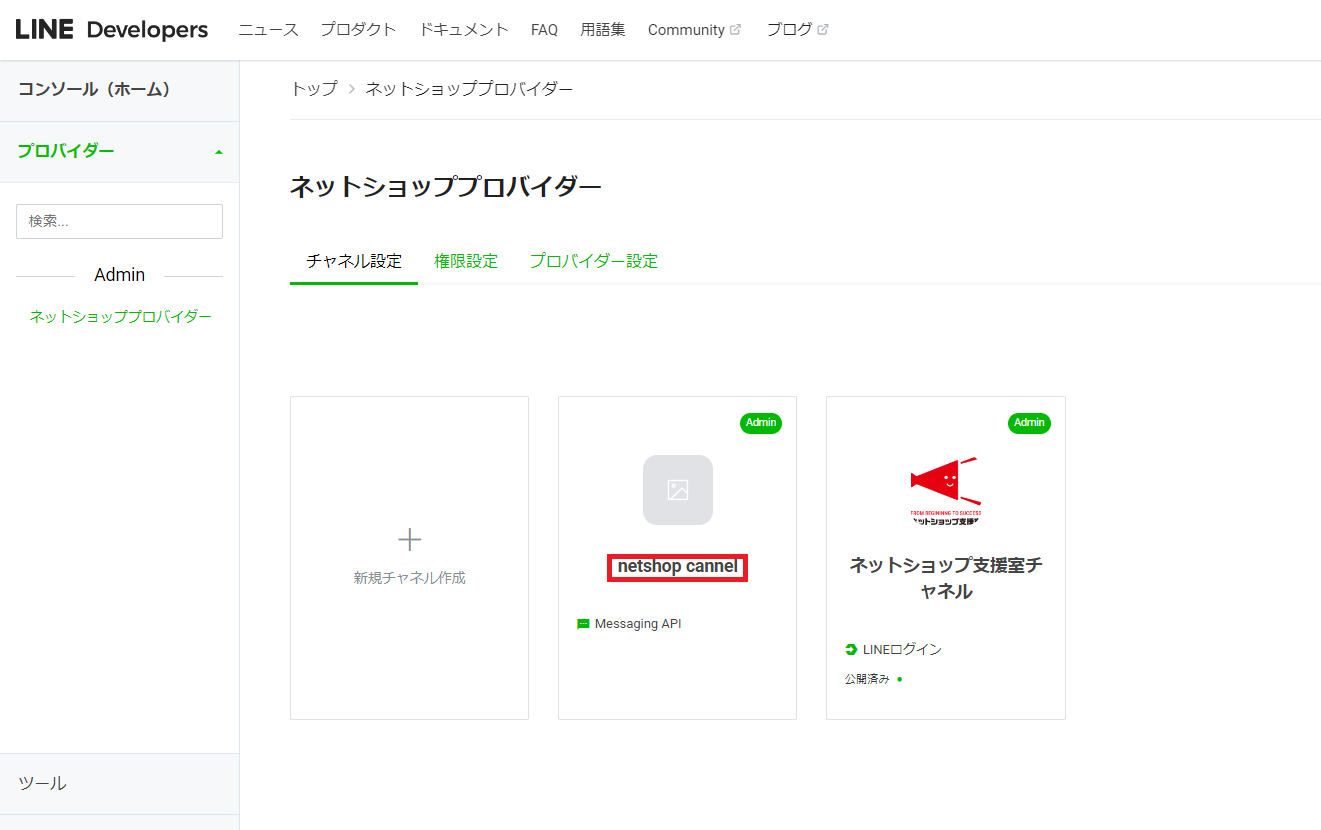Click the LINE Developers logo
The image size is (1321, 830).
tap(112, 30)
